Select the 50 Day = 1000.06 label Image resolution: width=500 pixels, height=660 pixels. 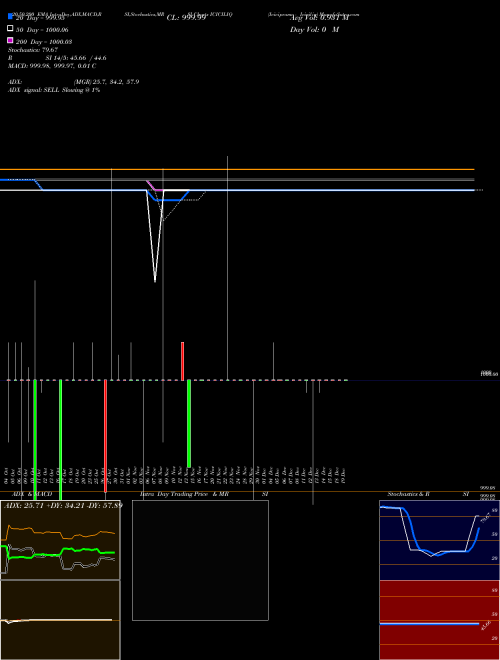coord(42,30)
